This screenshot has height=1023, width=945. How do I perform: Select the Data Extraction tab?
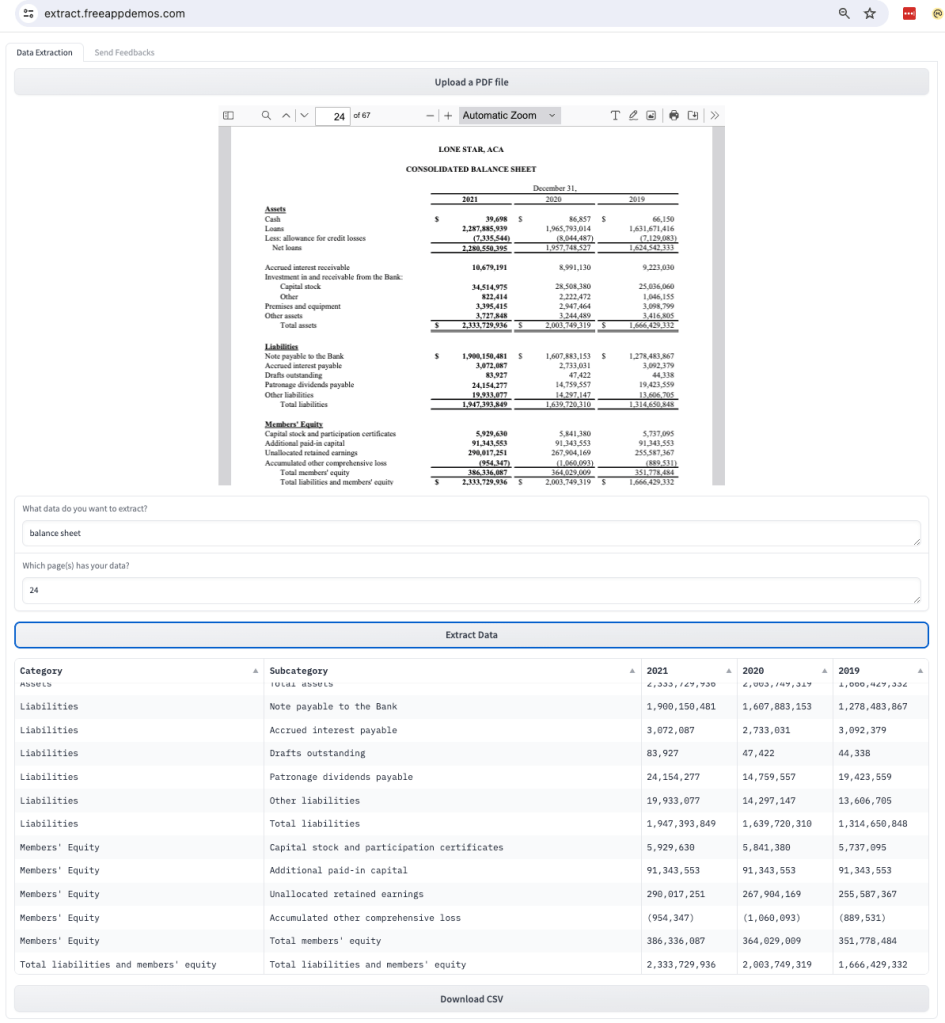click(45, 52)
